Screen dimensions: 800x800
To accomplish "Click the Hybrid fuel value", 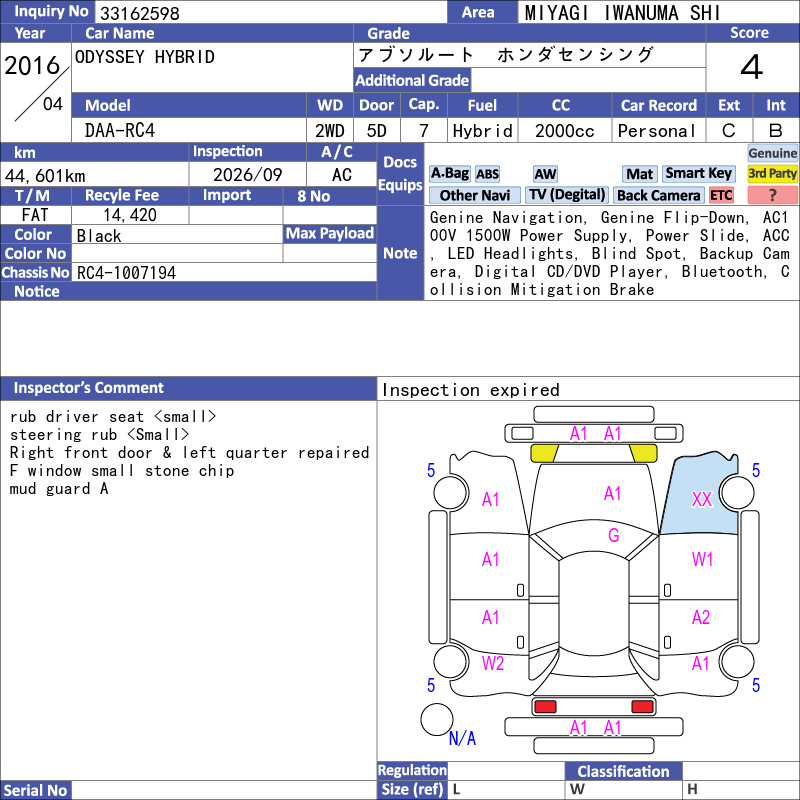I will [x=483, y=131].
